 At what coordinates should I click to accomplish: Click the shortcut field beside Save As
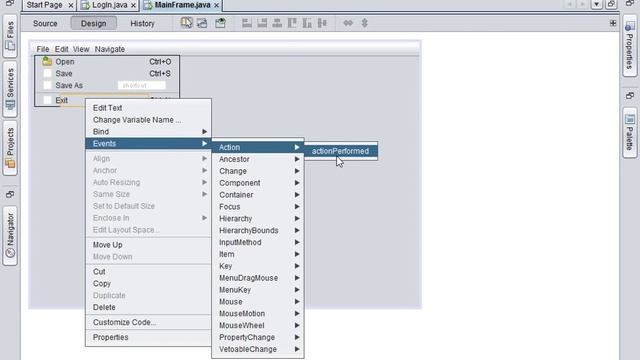coord(142,85)
